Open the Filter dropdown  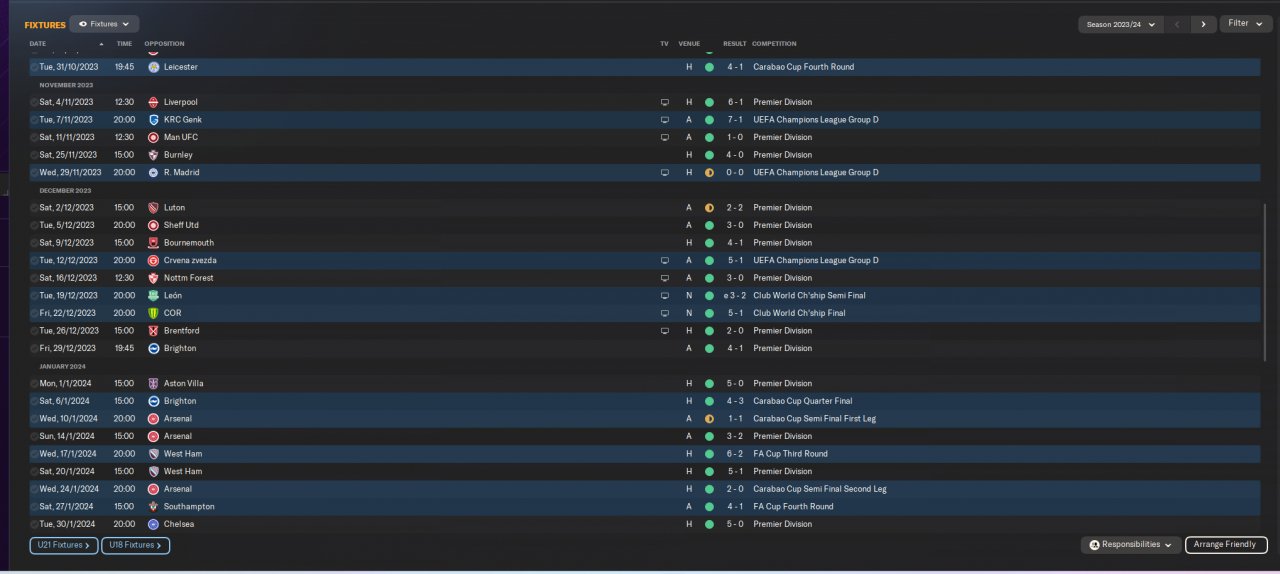(x=1245, y=24)
